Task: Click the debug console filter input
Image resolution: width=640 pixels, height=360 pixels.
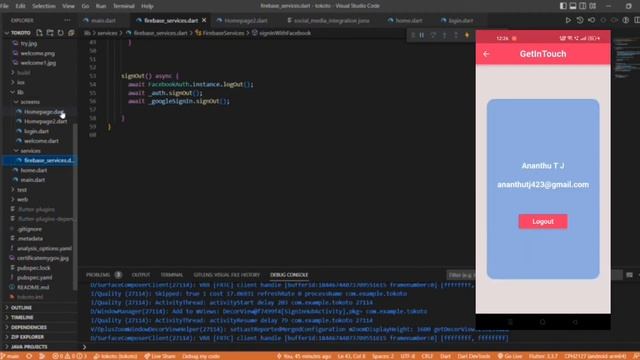Action: [461, 275]
